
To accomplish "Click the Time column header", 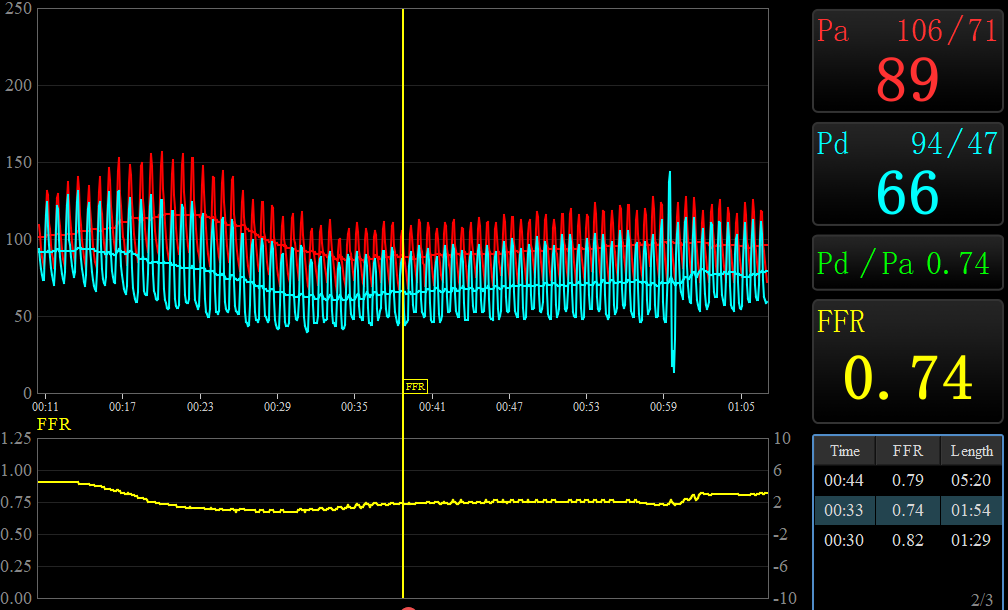I will coord(844,451).
